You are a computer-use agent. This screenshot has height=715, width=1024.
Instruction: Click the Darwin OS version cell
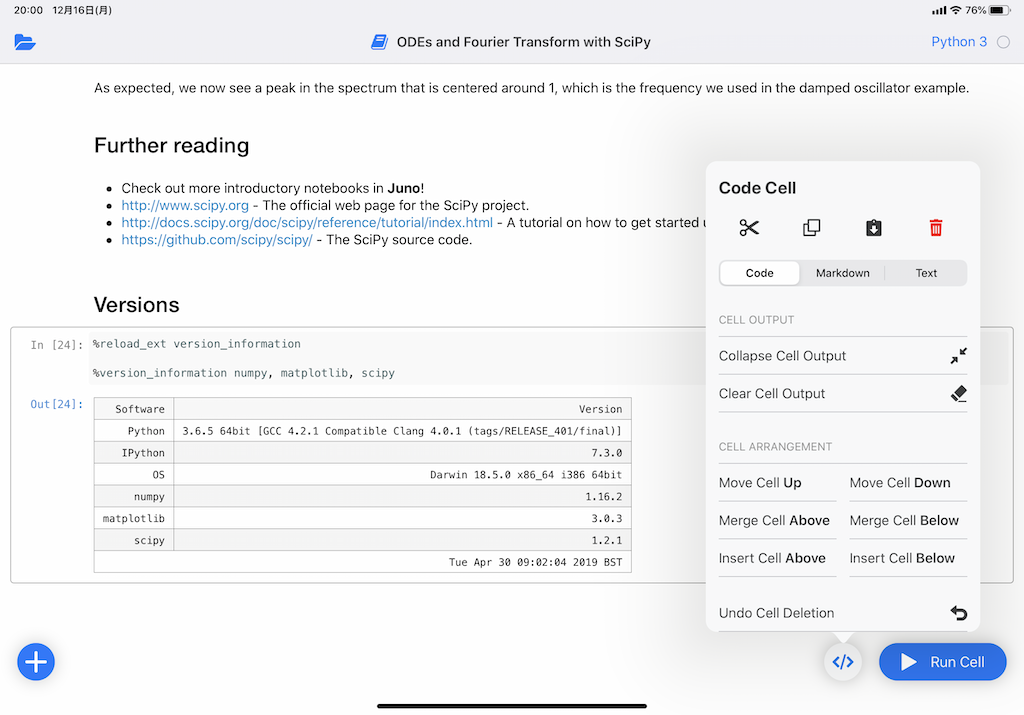pos(402,475)
